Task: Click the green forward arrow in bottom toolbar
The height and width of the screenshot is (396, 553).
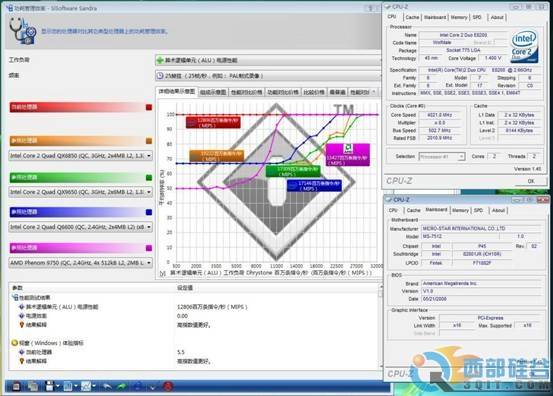Action: click(122, 386)
